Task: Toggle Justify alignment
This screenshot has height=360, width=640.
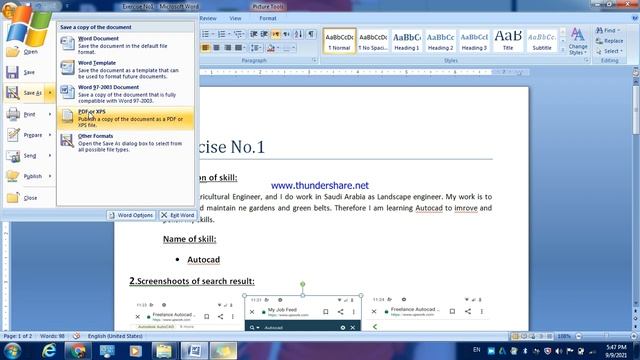Action: coord(238,48)
